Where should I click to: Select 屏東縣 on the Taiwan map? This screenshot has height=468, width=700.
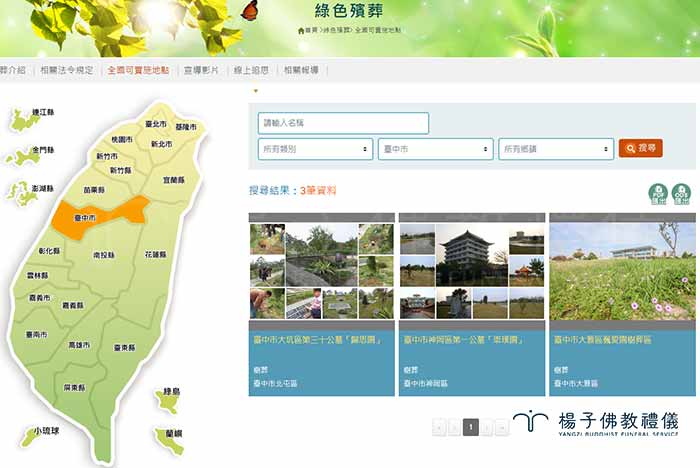pos(74,388)
